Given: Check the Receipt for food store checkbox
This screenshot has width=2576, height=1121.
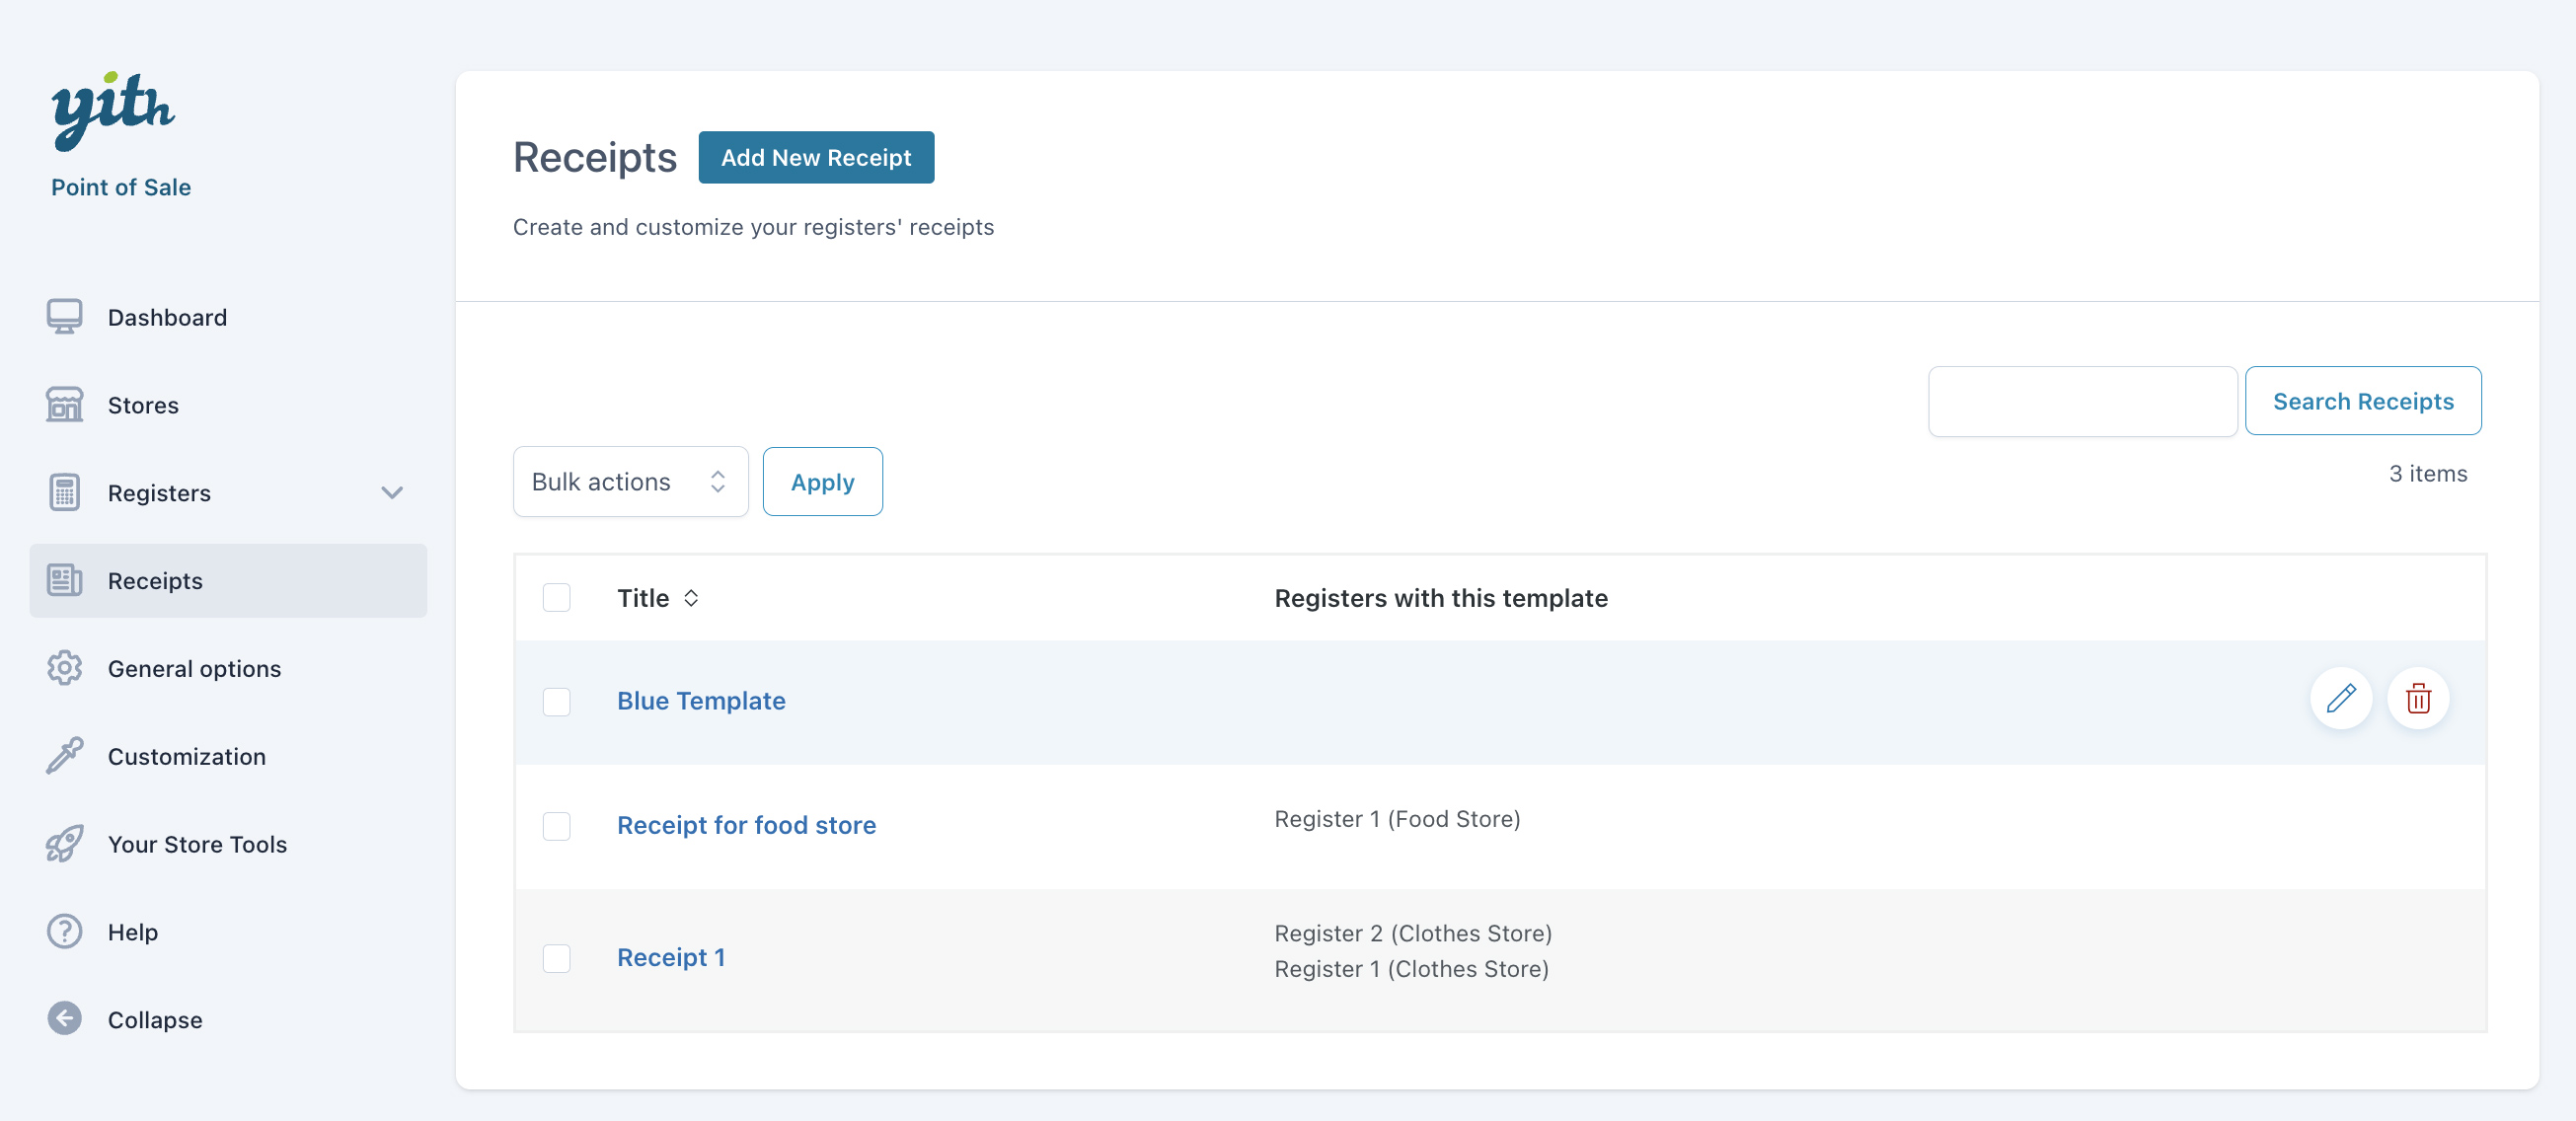Looking at the screenshot, I should click(556, 826).
